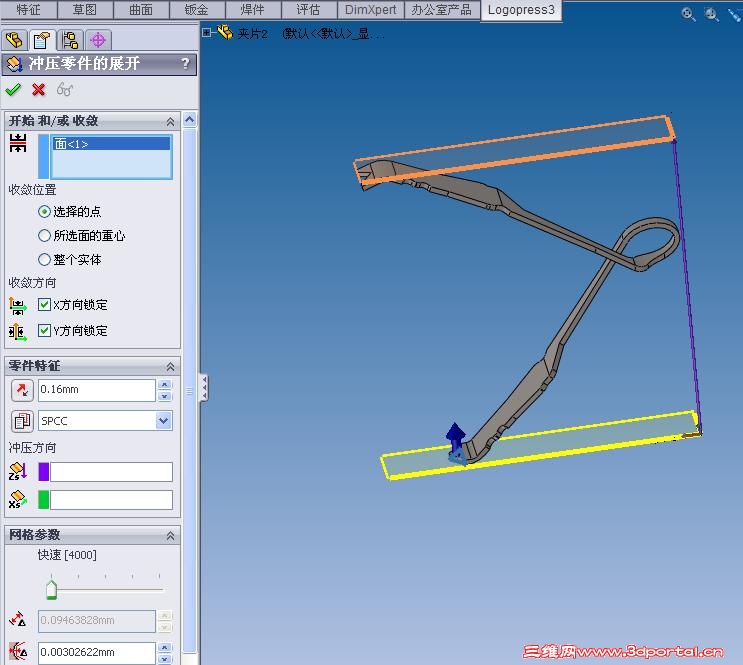Click the mesh tolerance icon beside 0.00302622mm
This screenshot has width=743, height=665.
[18, 652]
